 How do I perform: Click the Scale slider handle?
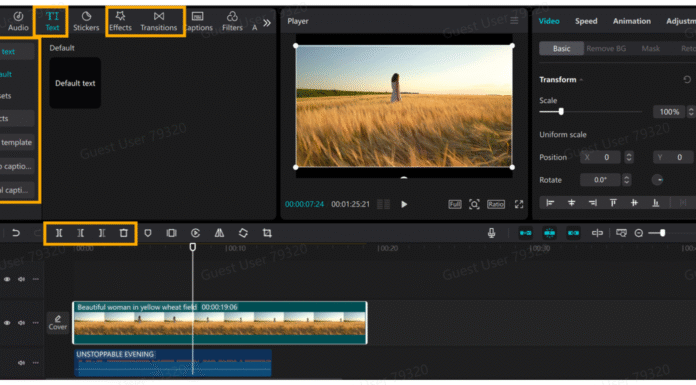pos(561,111)
